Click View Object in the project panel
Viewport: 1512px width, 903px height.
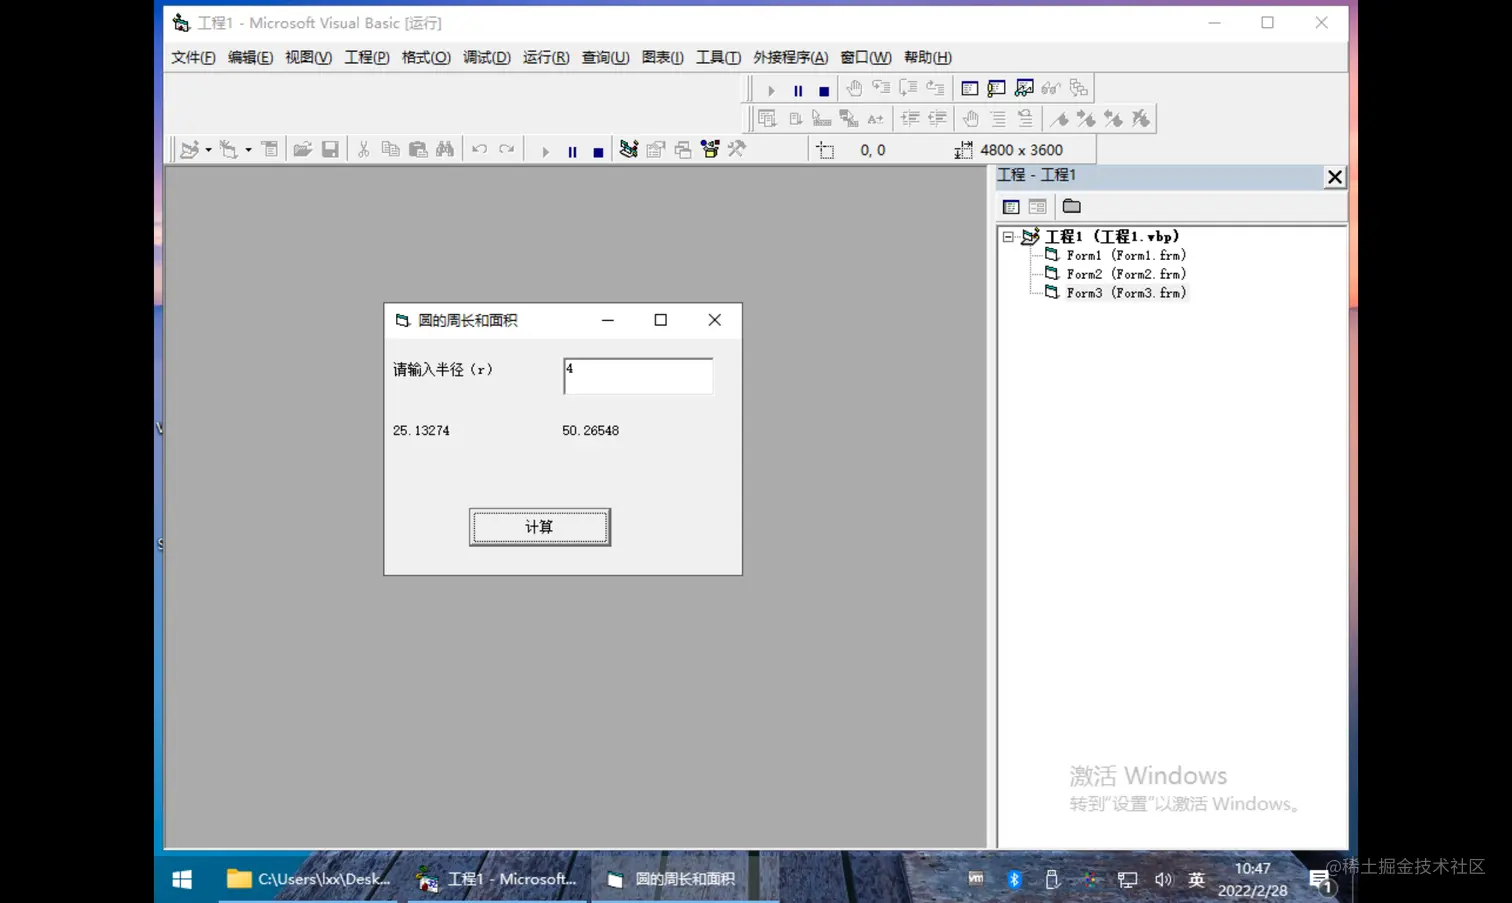tap(1037, 206)
